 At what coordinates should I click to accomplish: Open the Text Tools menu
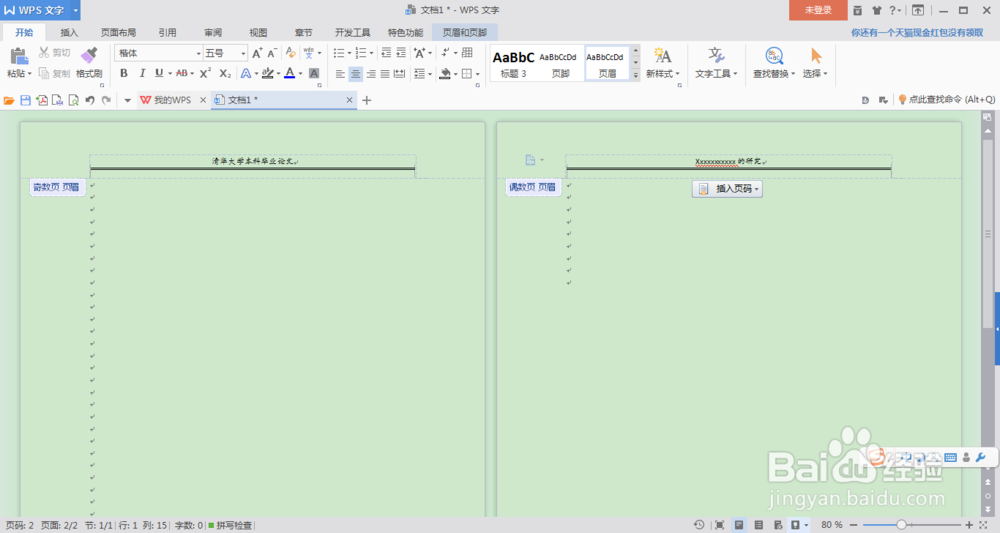[716, 62]
